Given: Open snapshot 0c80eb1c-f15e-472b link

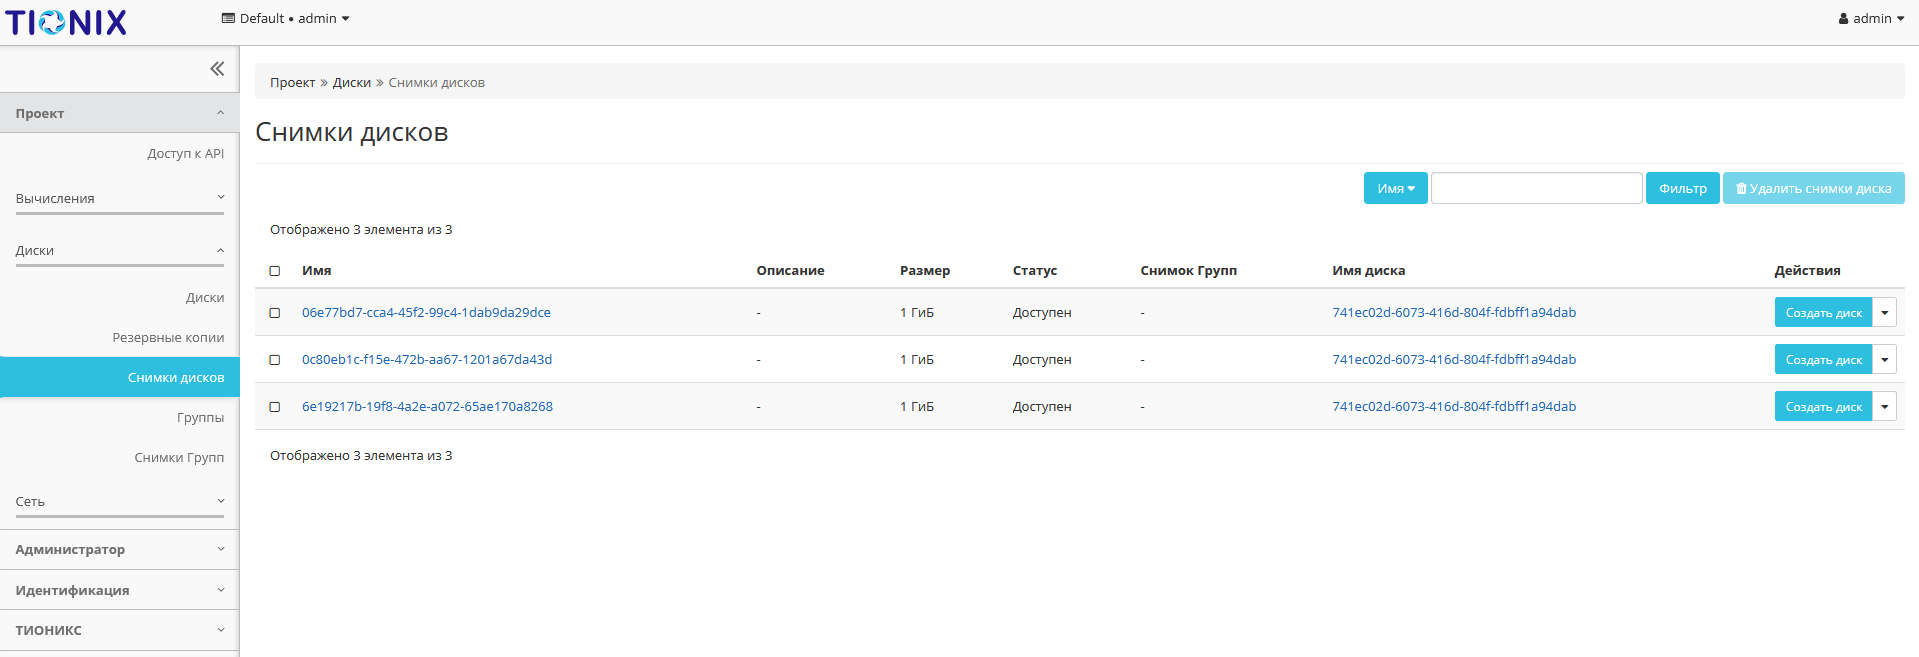Looking at the screenshot, I should click(427, 360).
